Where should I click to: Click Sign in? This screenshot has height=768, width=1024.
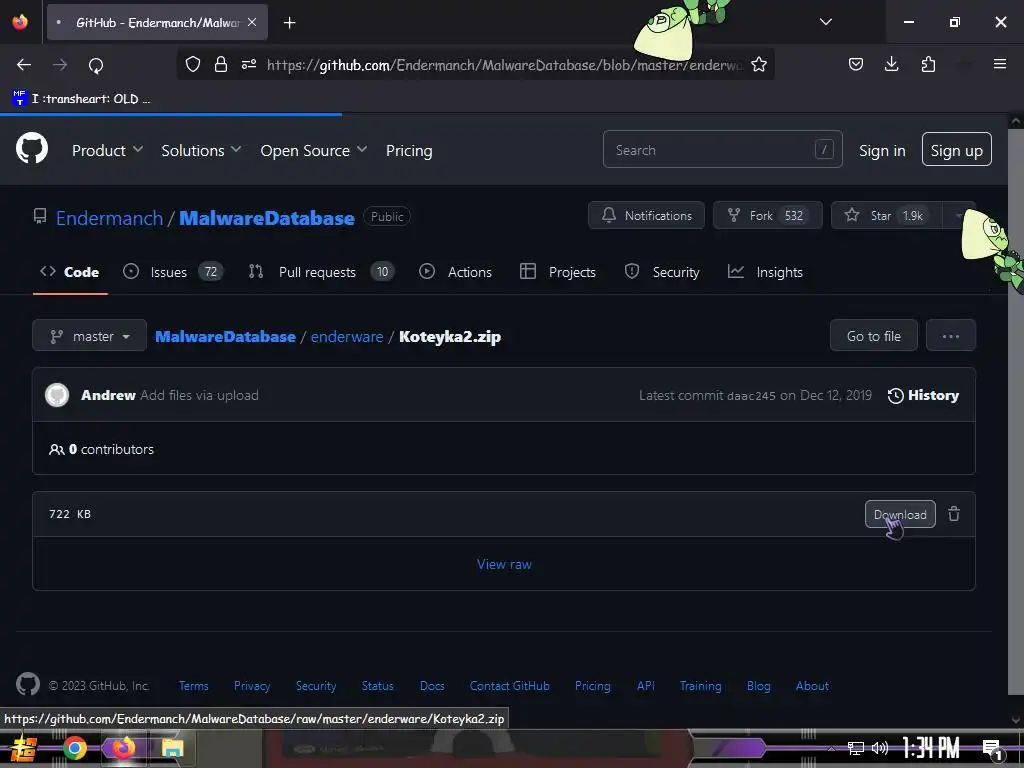[882, 150]
